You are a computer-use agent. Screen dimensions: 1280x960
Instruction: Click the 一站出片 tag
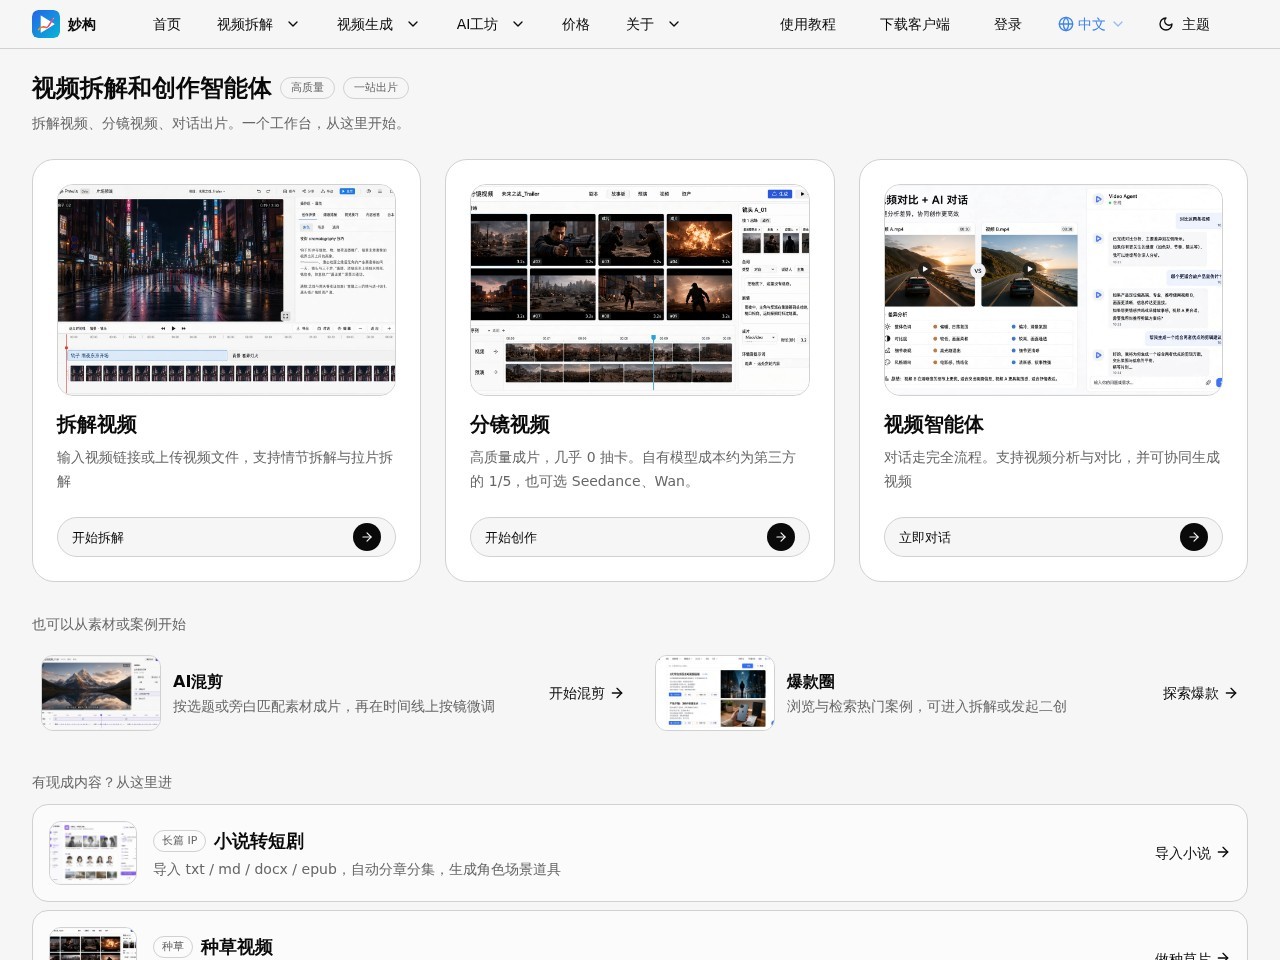click(376, 88)
